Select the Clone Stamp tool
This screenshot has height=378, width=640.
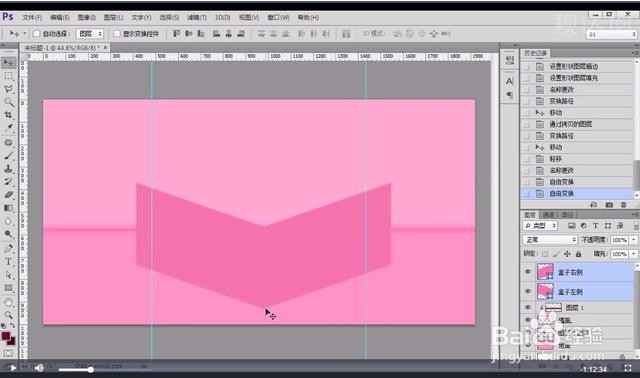(x=8, y=168)
